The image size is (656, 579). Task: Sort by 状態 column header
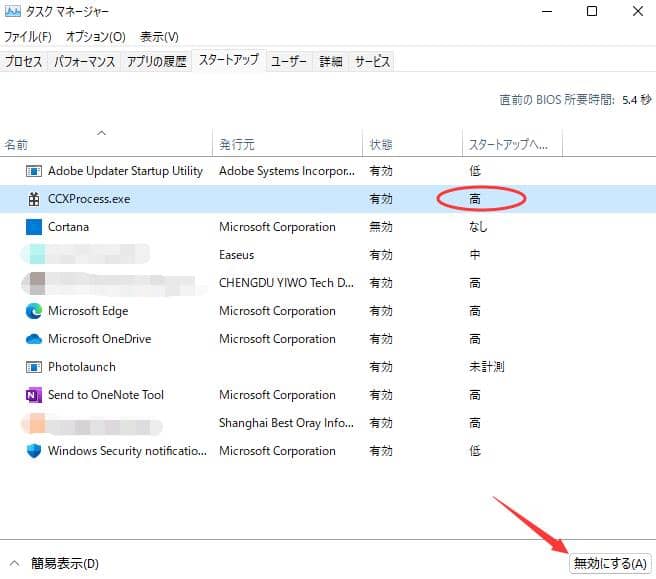[381, 145]
